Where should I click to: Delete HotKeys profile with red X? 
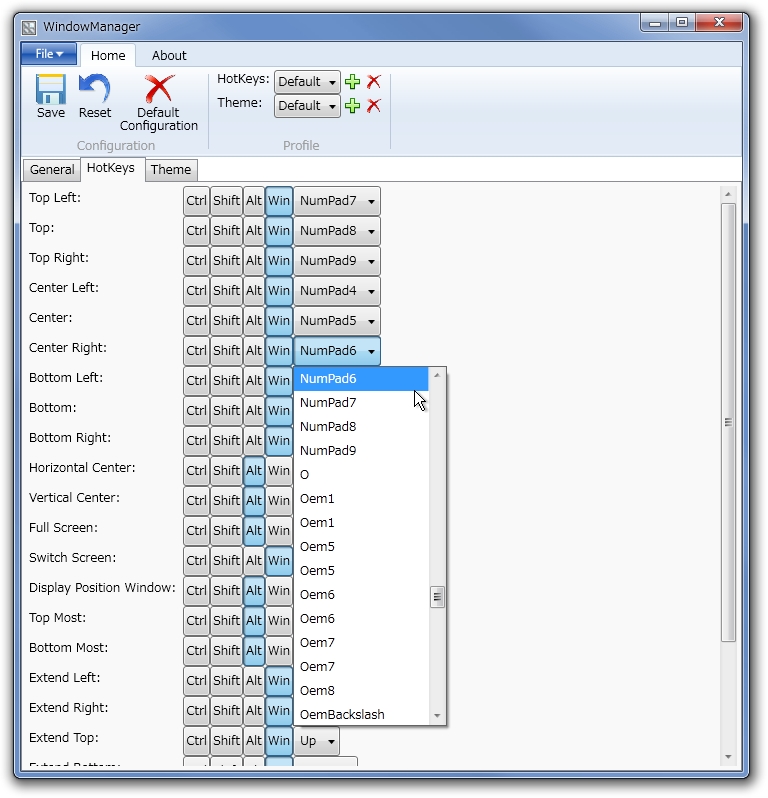pyautogui.click(x=374, y=81)
